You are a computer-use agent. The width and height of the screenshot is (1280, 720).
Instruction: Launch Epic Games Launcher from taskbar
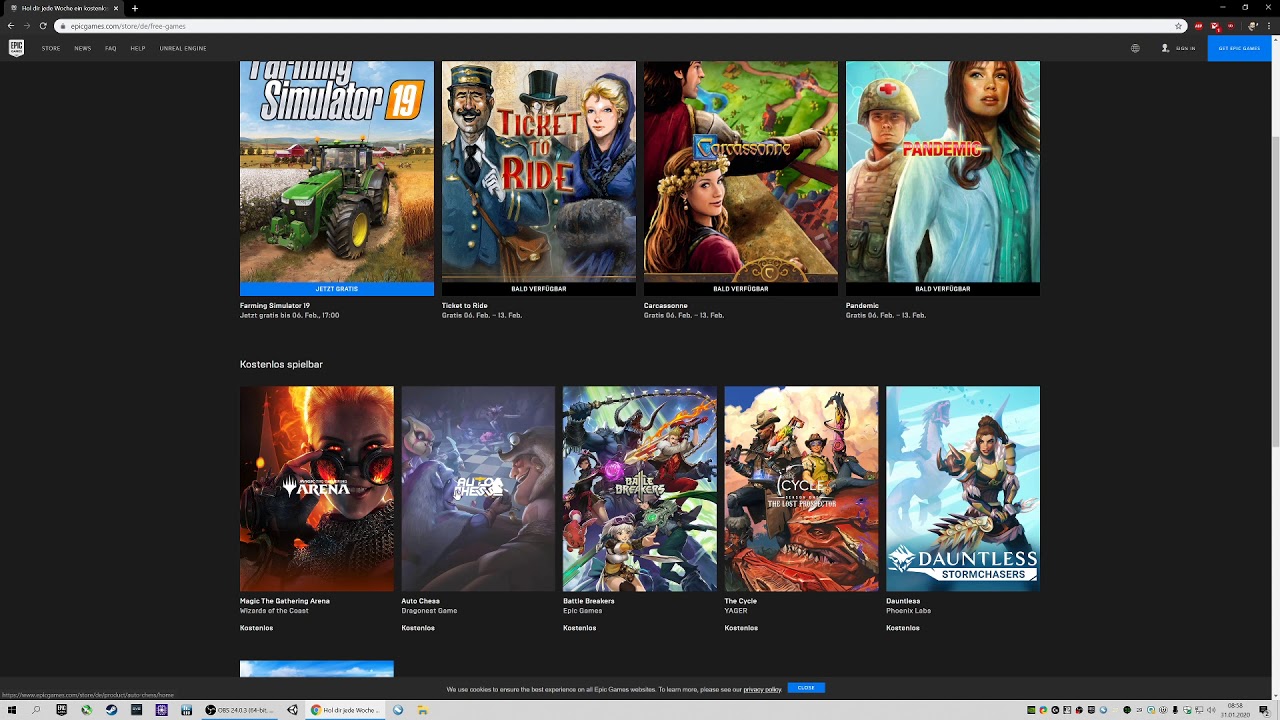coord(61,710)
